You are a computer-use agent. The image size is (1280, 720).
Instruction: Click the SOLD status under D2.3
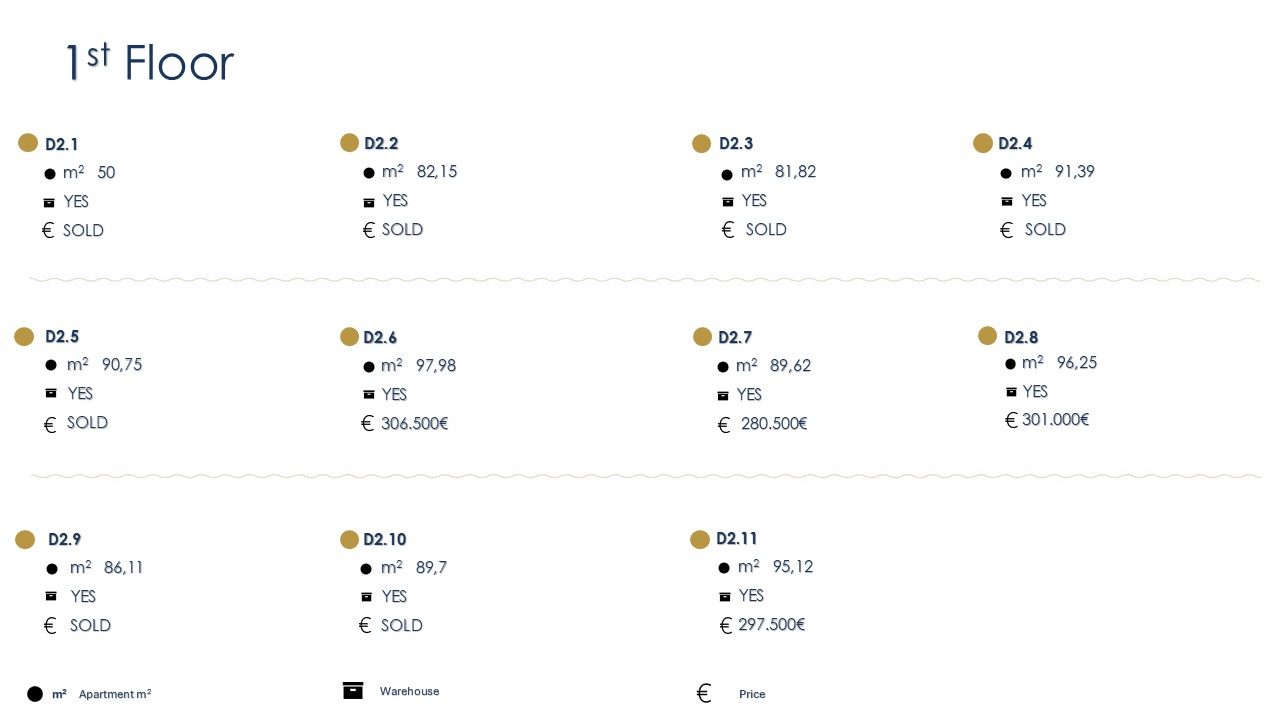(x=766, y=230)
